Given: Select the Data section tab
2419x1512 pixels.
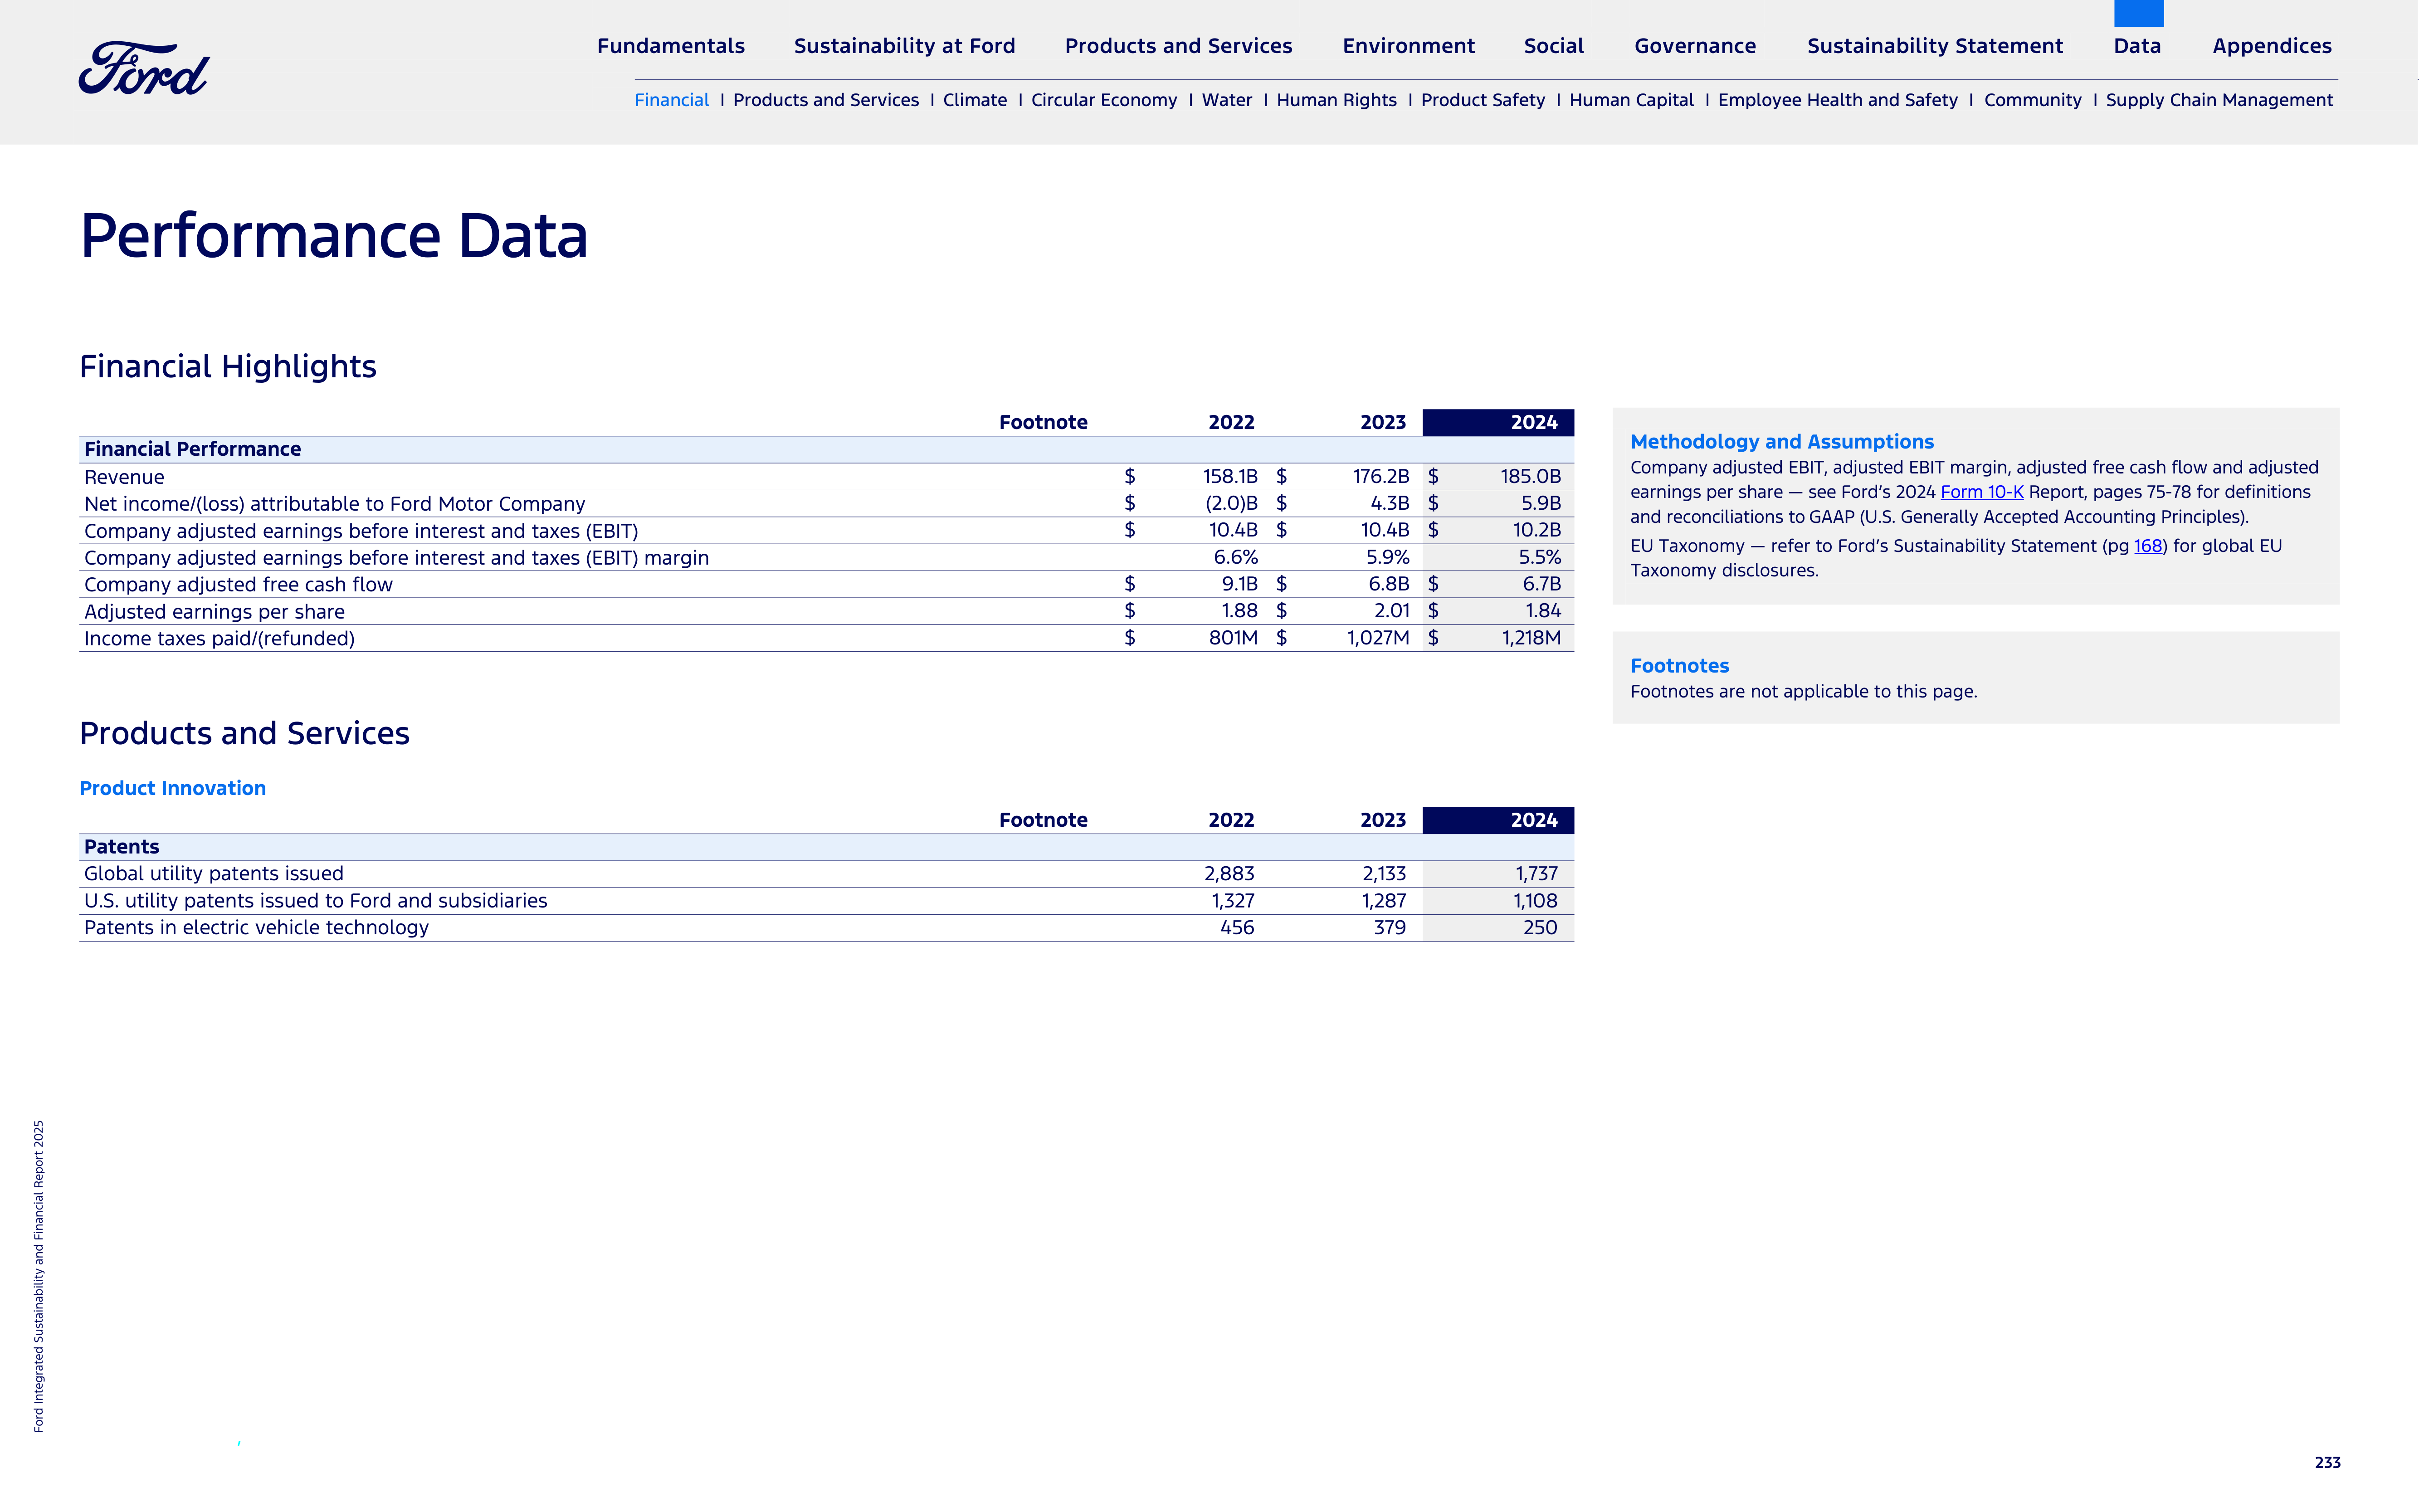Looking at the screenshot, I should pos(2137,46).
